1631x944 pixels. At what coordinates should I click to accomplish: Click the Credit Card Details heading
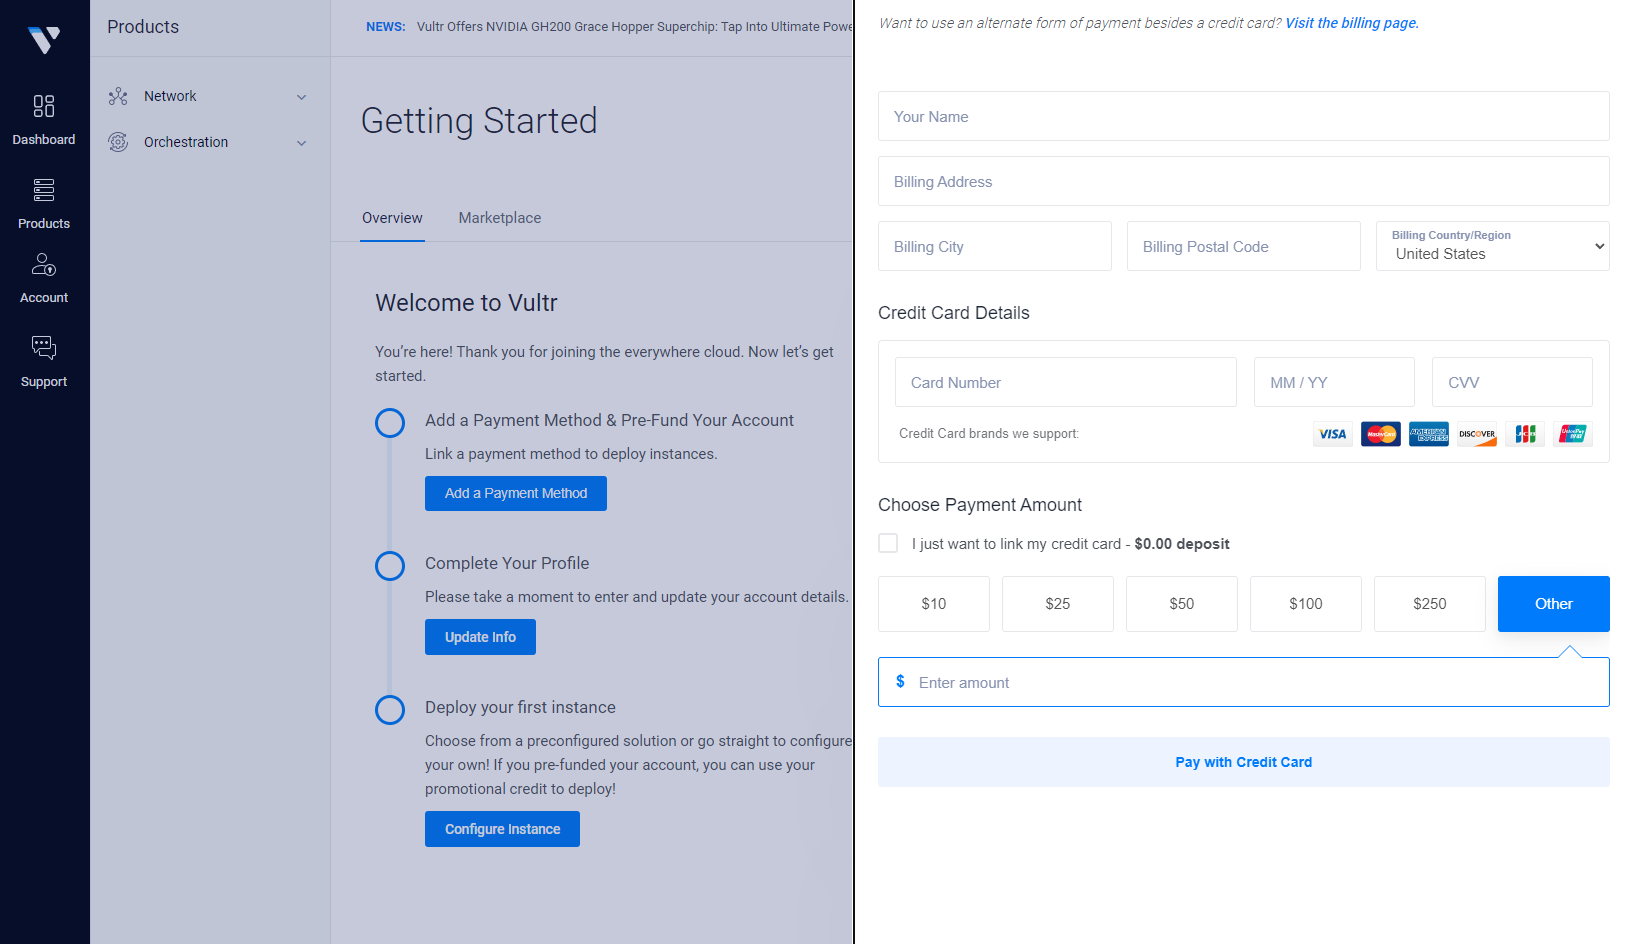coord(954,313)
